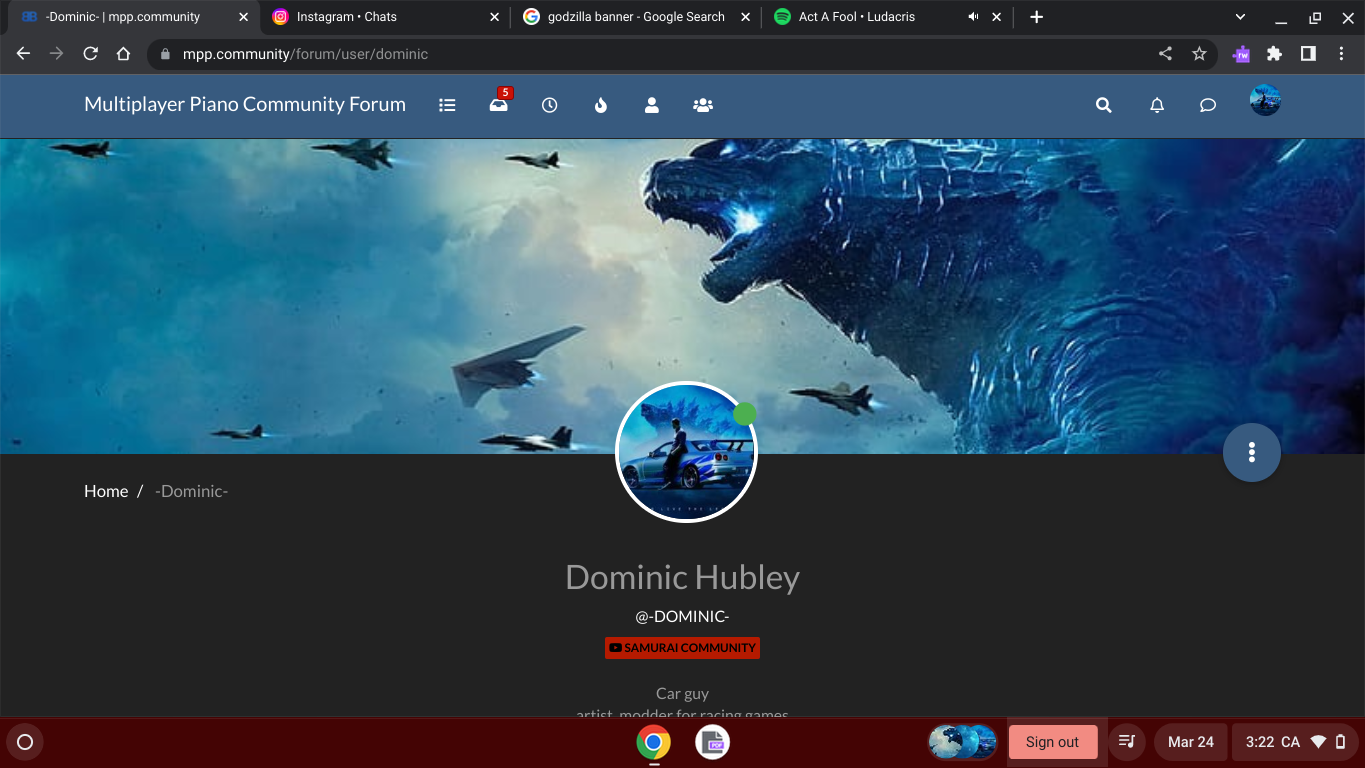Open users icon in forum navbar
Screen dimensions: 1365x768
652,105
